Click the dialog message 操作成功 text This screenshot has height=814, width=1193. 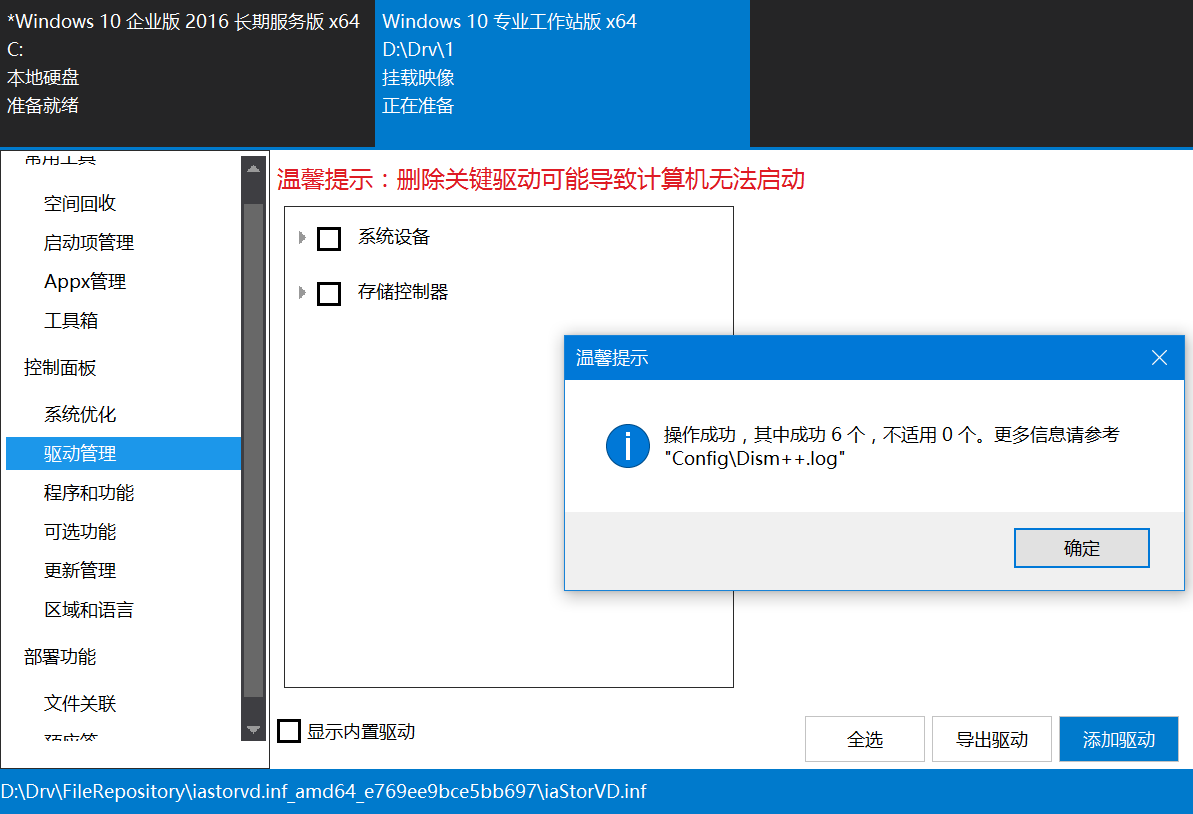pos(891,446)
